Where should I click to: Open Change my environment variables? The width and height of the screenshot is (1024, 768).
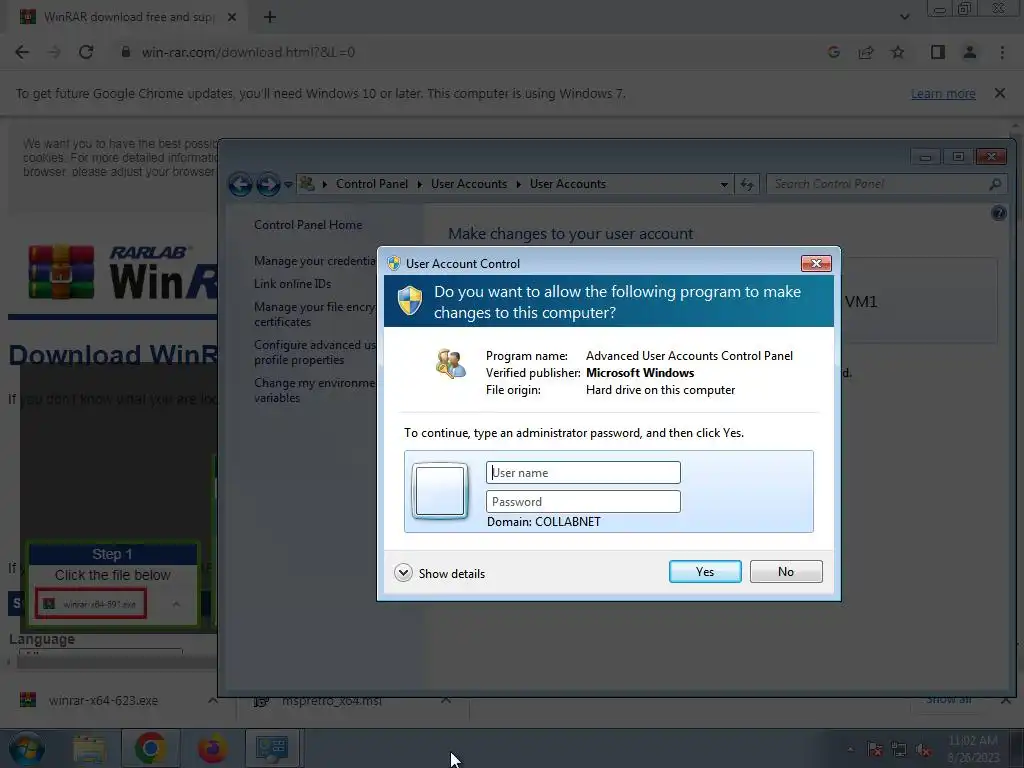tap(315, 390)
